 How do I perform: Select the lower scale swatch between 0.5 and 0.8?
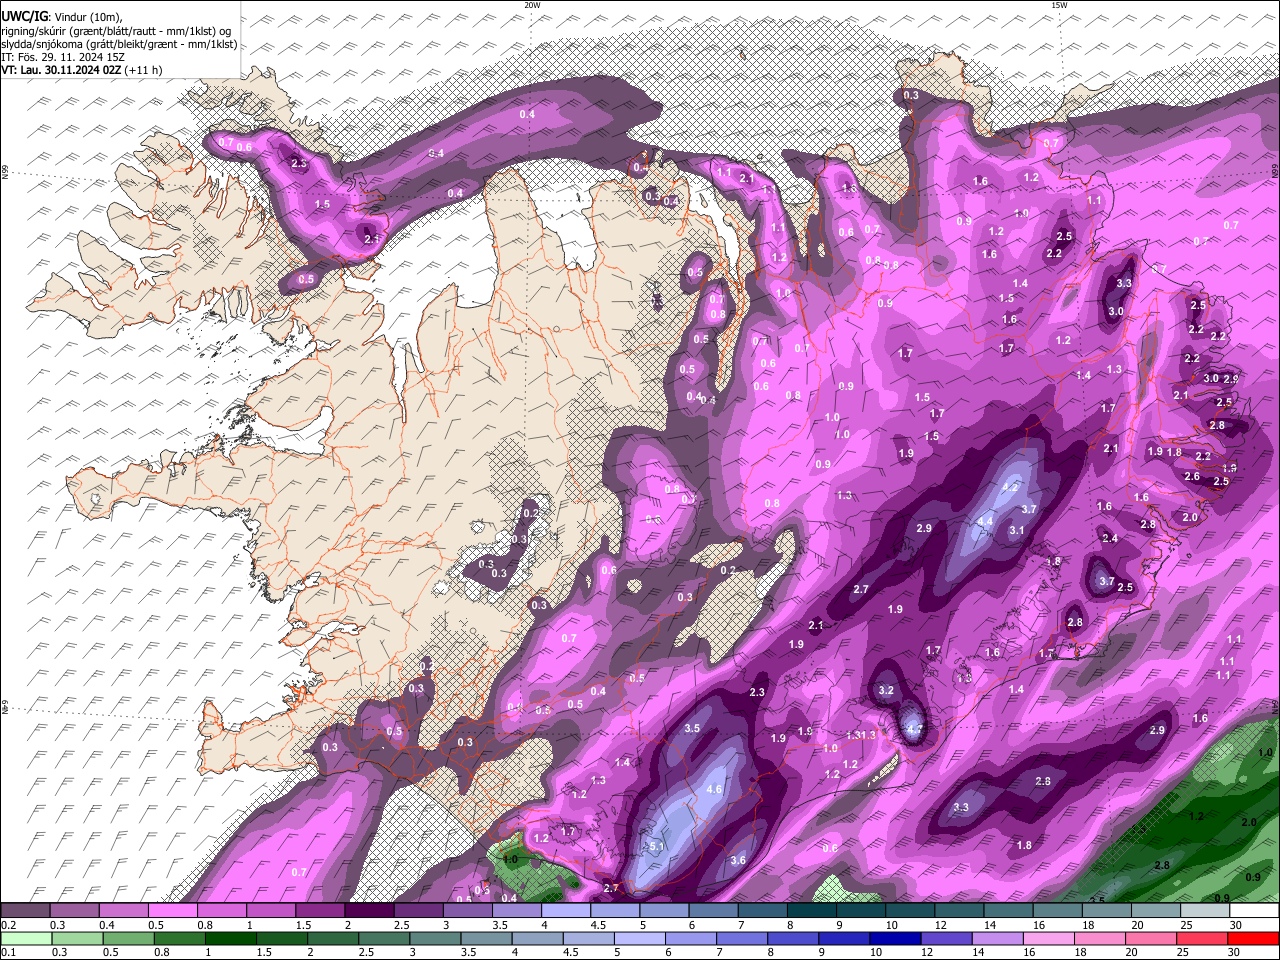click(129, 938)
